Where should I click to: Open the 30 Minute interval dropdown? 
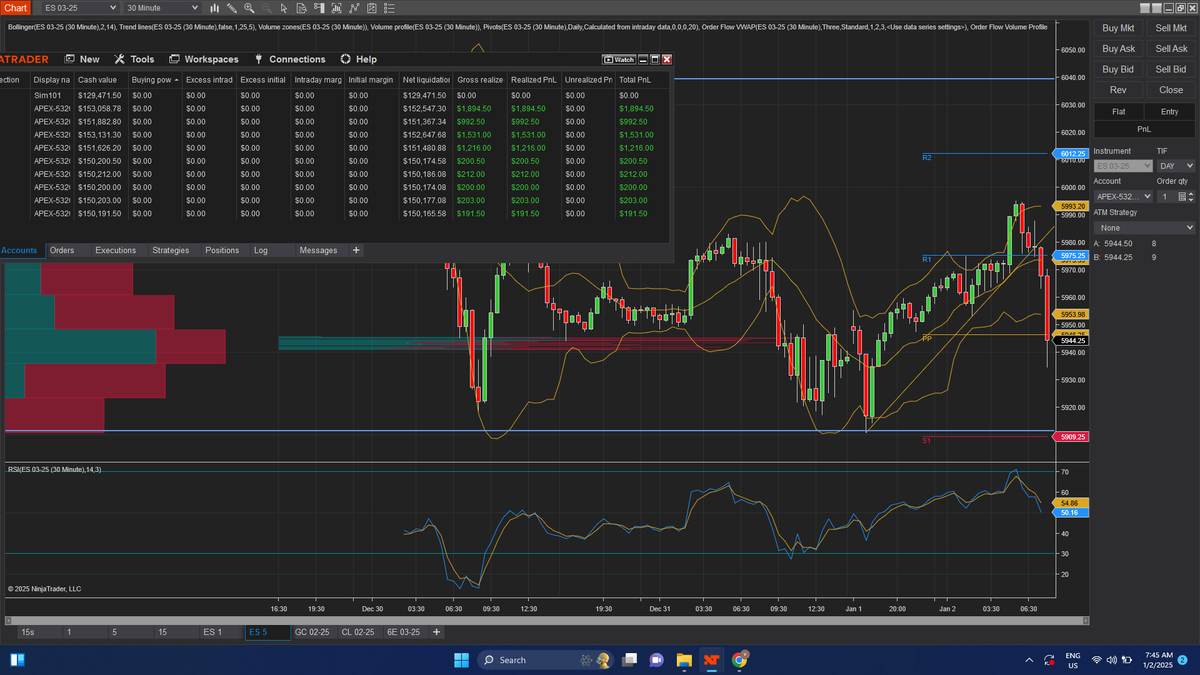coord(162,8)
